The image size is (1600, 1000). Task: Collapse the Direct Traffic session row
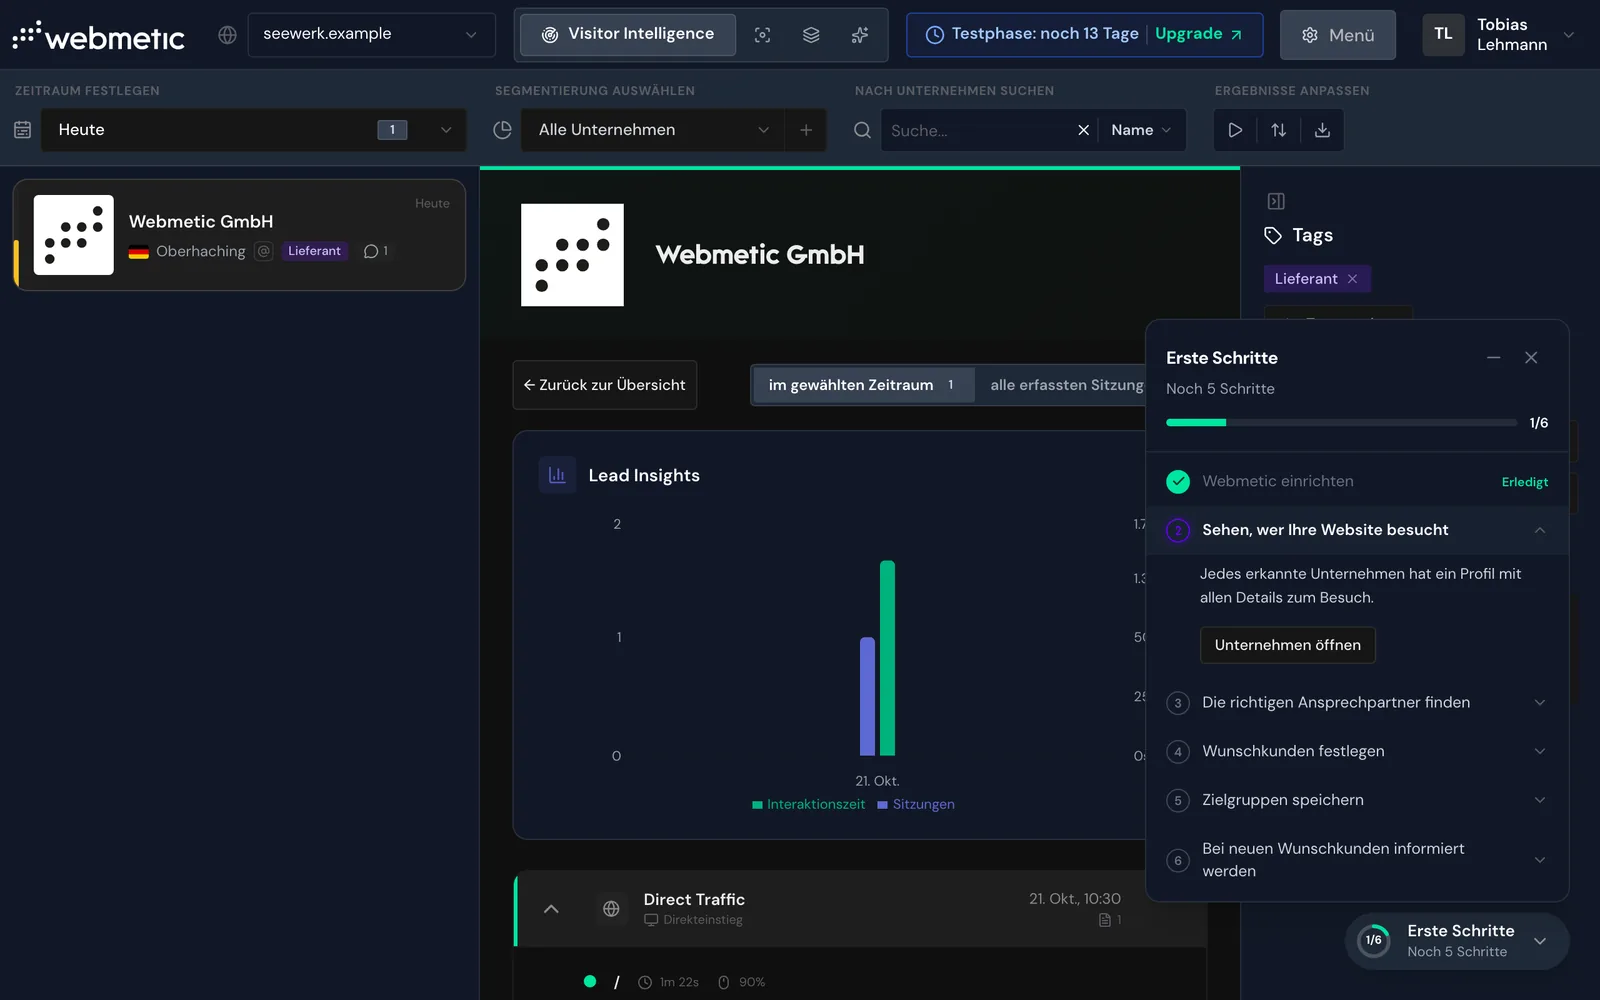(551, 909)
